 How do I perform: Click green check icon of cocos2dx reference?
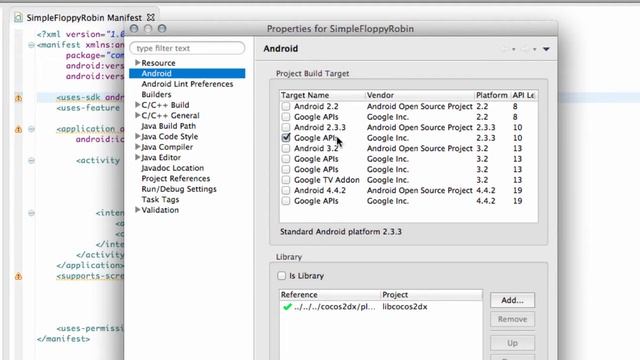[287, 307]
